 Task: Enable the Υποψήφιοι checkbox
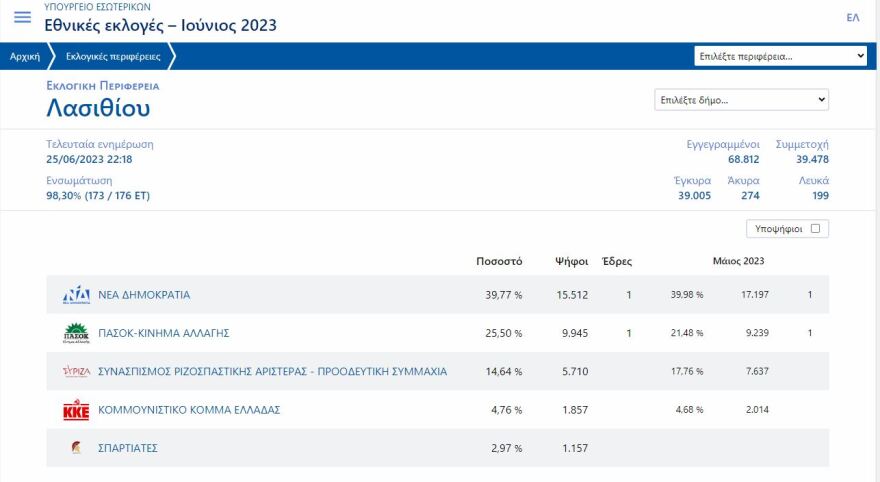(x=815, y=229)
